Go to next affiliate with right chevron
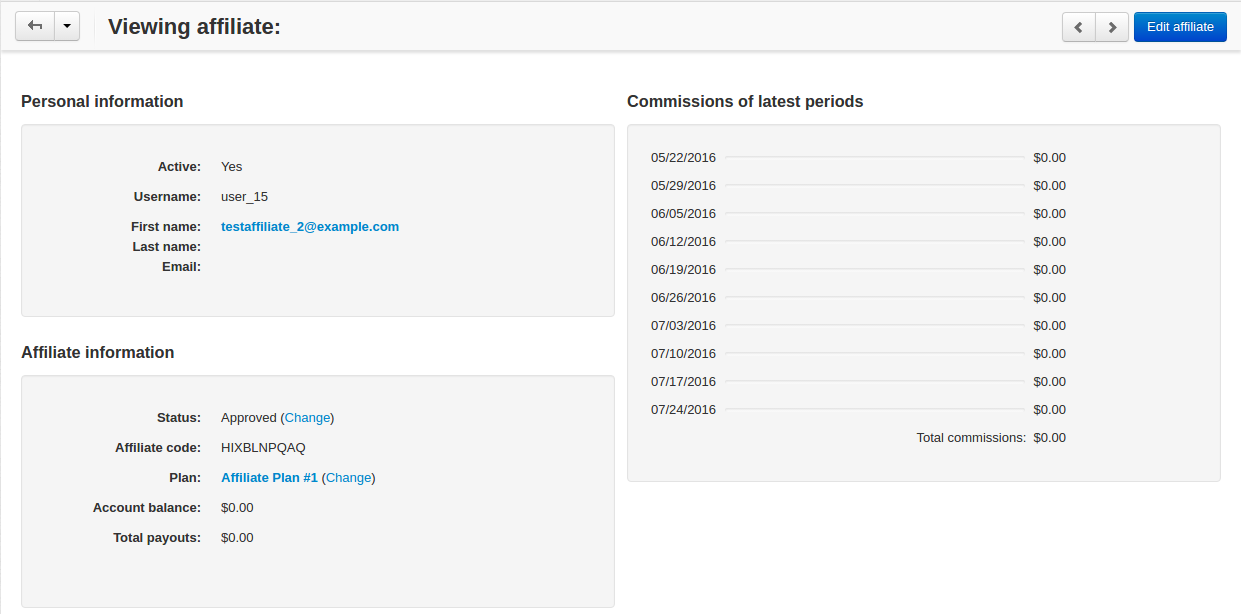This screenshot has height=614, width=1241. (1112, 27)
